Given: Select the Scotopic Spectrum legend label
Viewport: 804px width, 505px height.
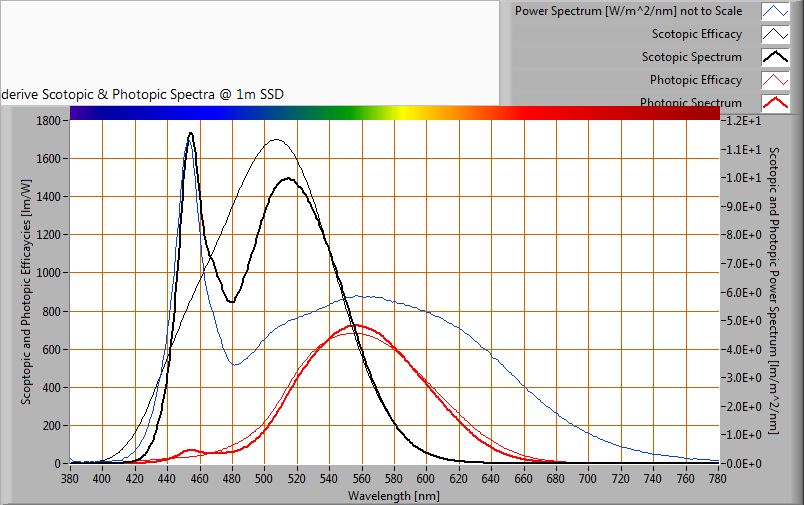Looking at the screenshot, I should (x=691, y=57).
